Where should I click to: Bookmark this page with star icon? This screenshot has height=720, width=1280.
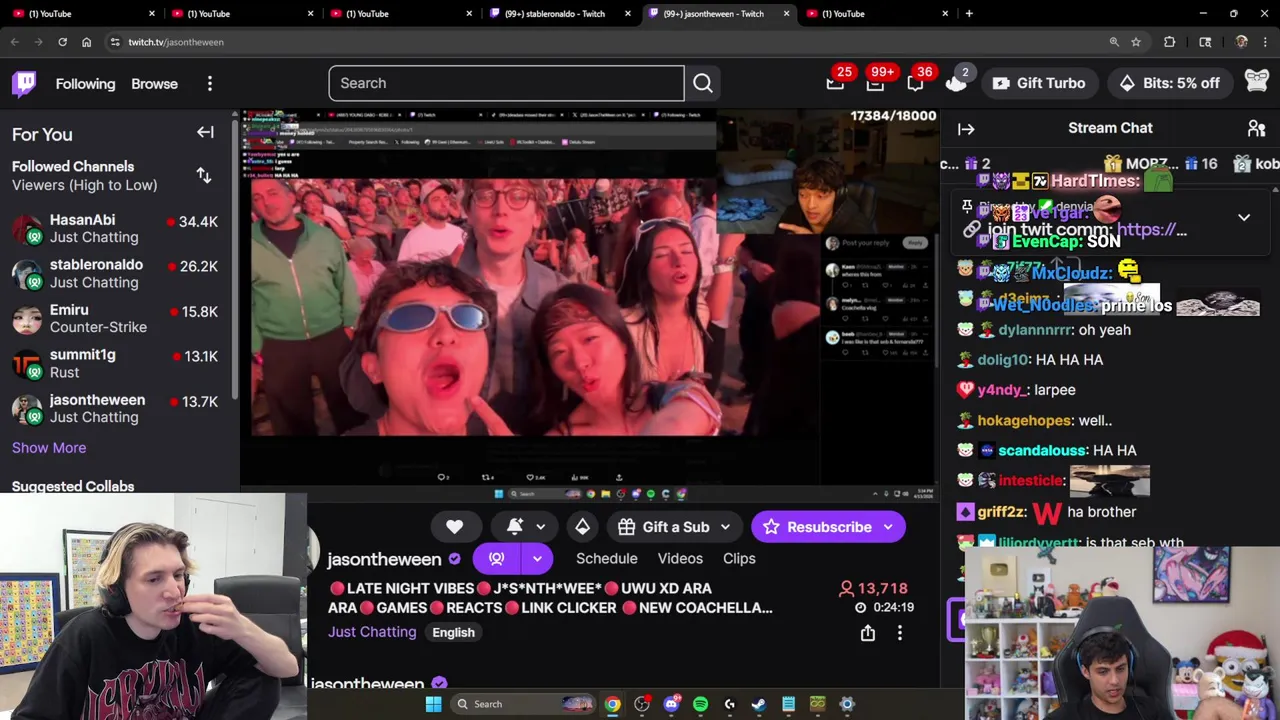point(1136,42)
